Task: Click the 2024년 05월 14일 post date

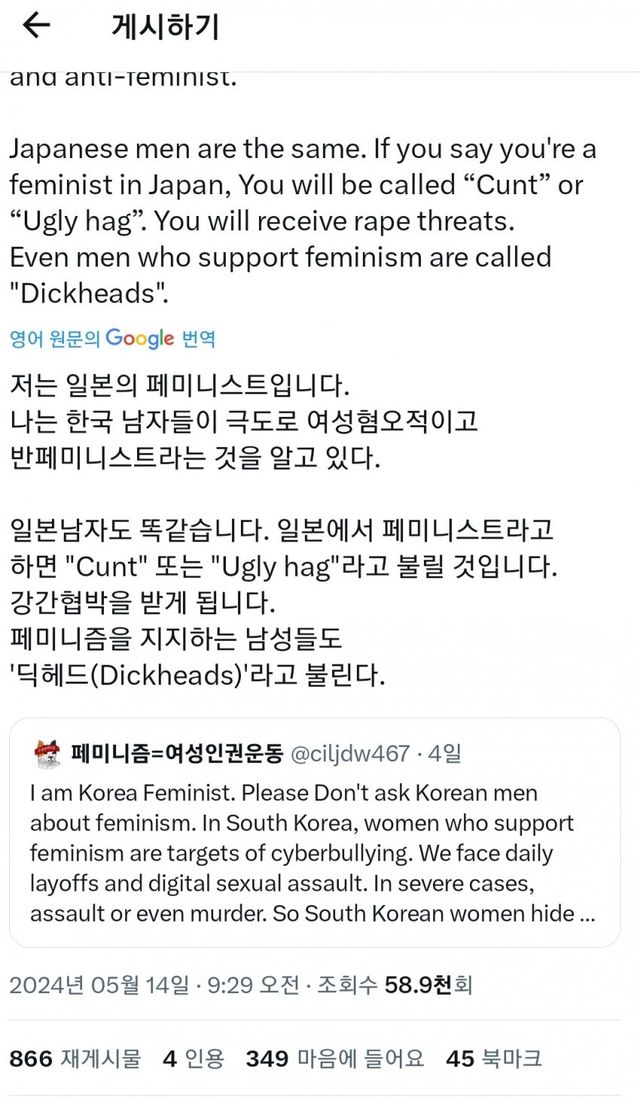Action: pos(98,985)
